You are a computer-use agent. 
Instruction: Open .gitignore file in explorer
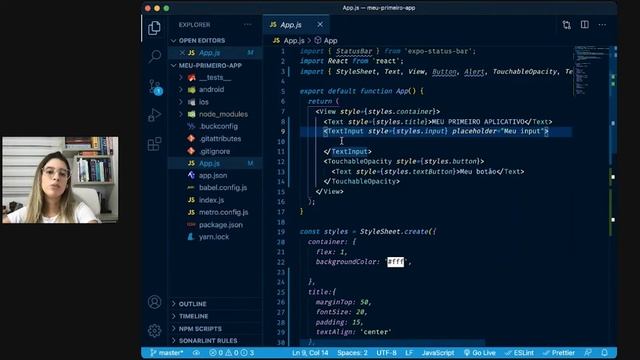point(215,151)
